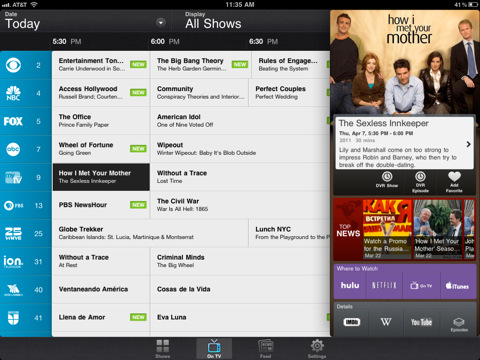
Task: Select Without a Trace At Rest listing
Action: [101, 261]
